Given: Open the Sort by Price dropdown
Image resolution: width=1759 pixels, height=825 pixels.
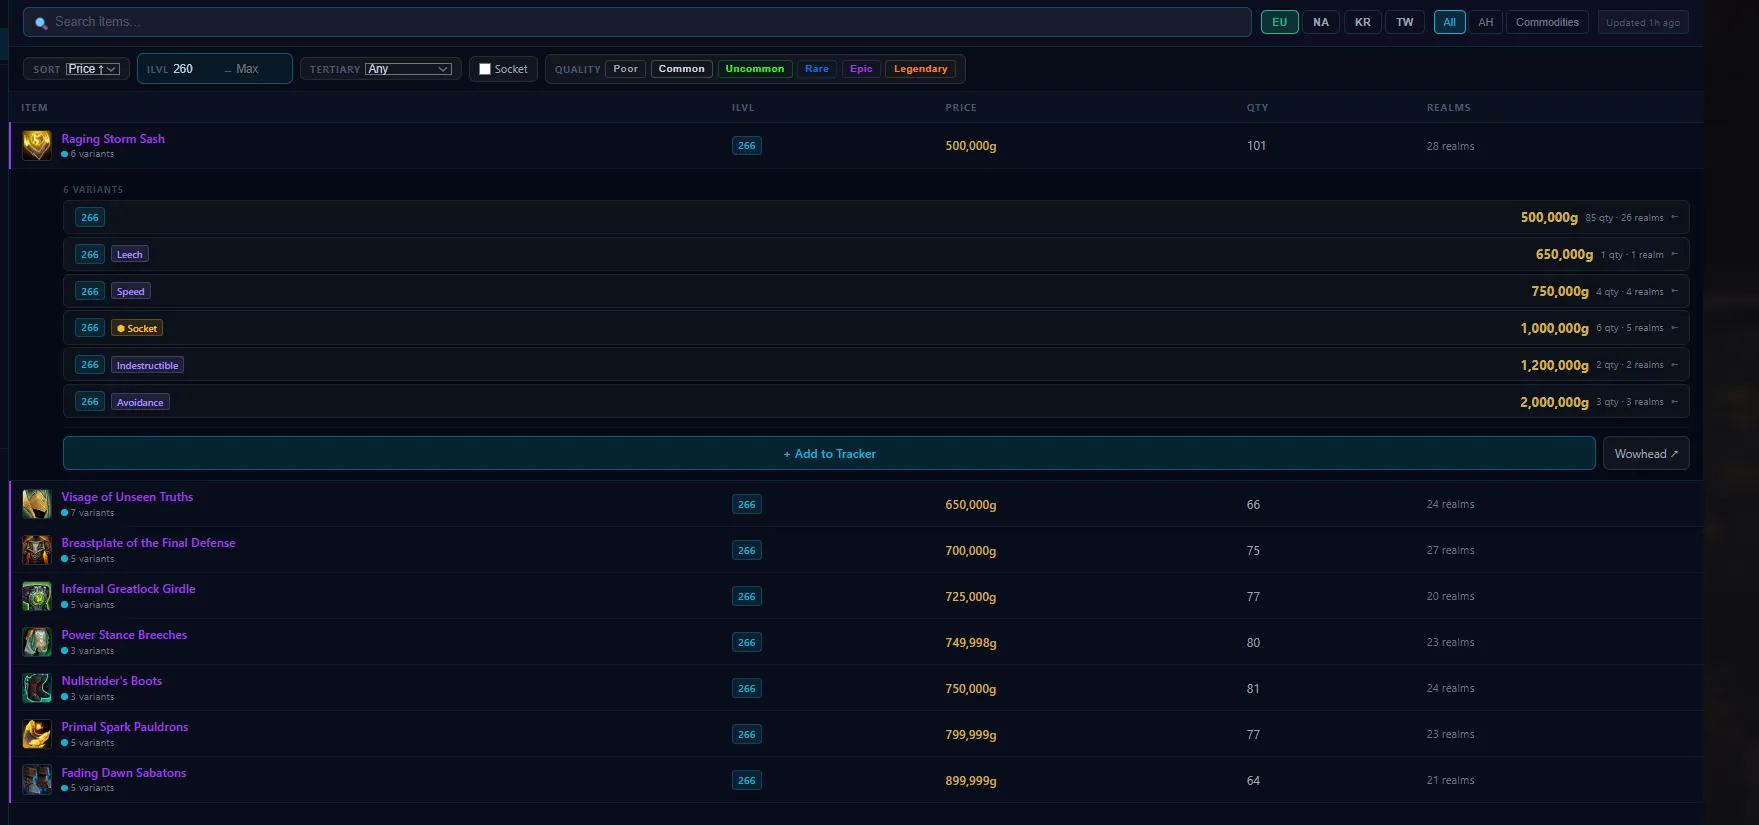Looking at the screenshot, I should pos(93,69).
